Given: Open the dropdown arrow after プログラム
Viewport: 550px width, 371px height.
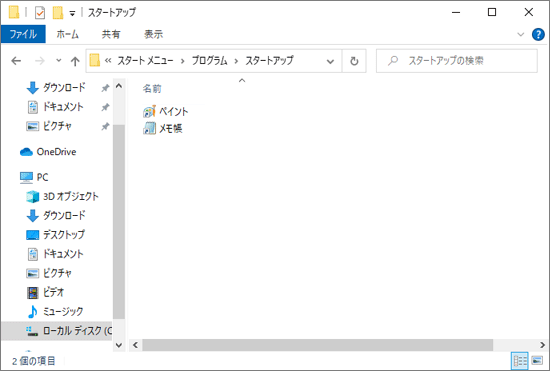Looking at the screenshot, I should coord(236,61).
